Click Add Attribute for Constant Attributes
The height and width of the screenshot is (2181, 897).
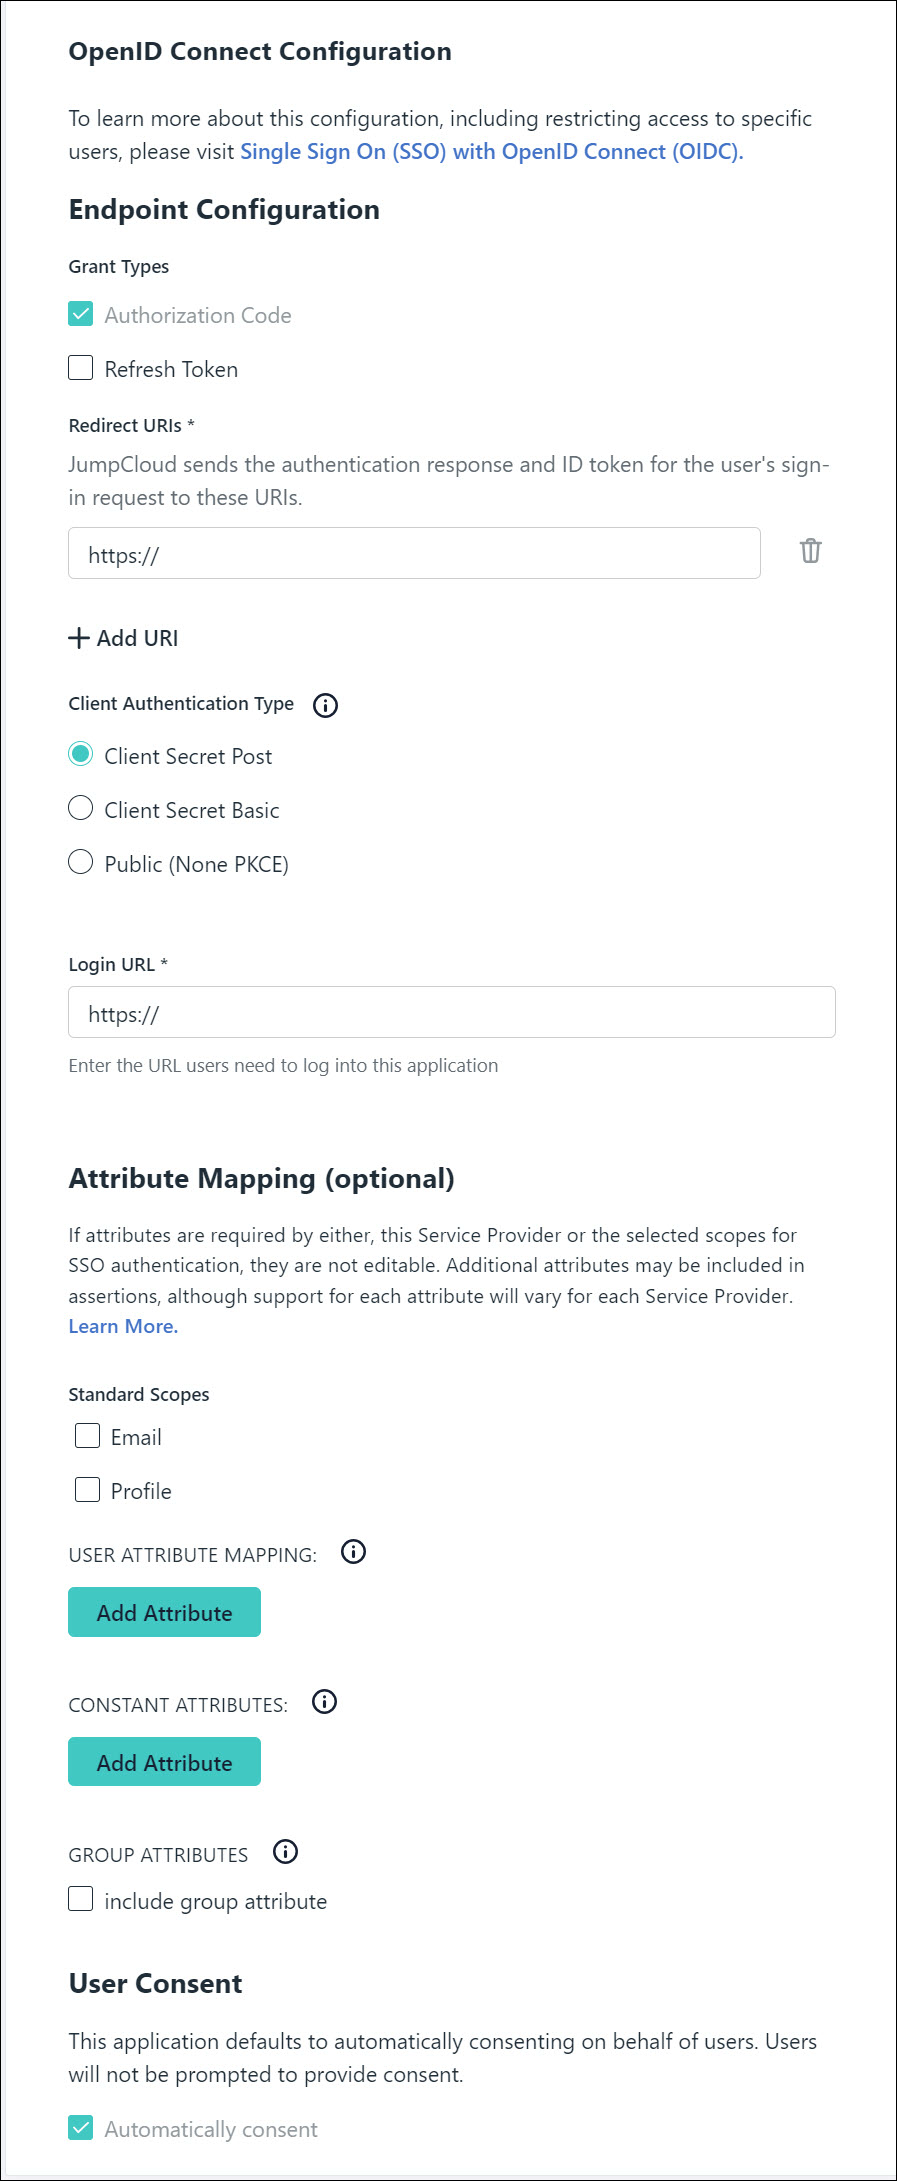pyautogui.click(x=163, y=1761)
